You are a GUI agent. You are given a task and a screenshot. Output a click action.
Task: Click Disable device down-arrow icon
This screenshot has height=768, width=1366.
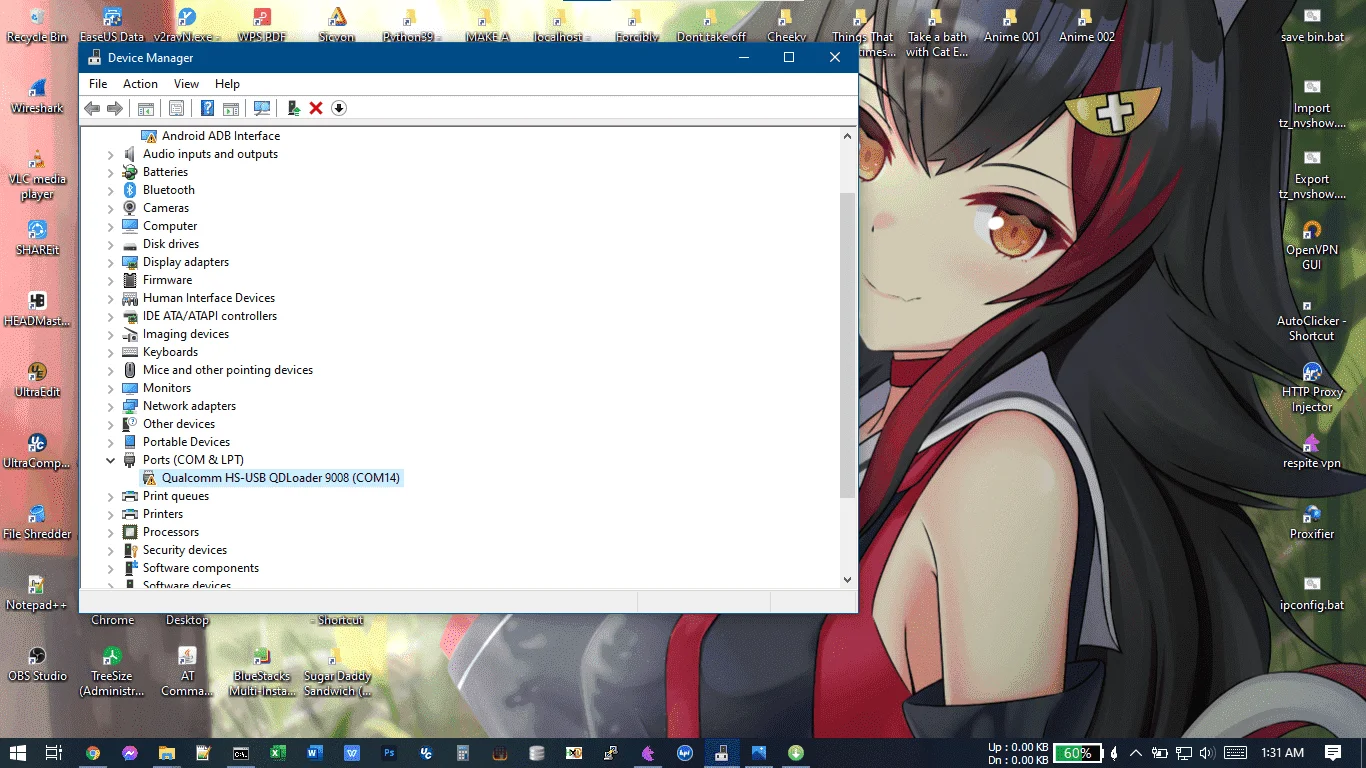339,108
